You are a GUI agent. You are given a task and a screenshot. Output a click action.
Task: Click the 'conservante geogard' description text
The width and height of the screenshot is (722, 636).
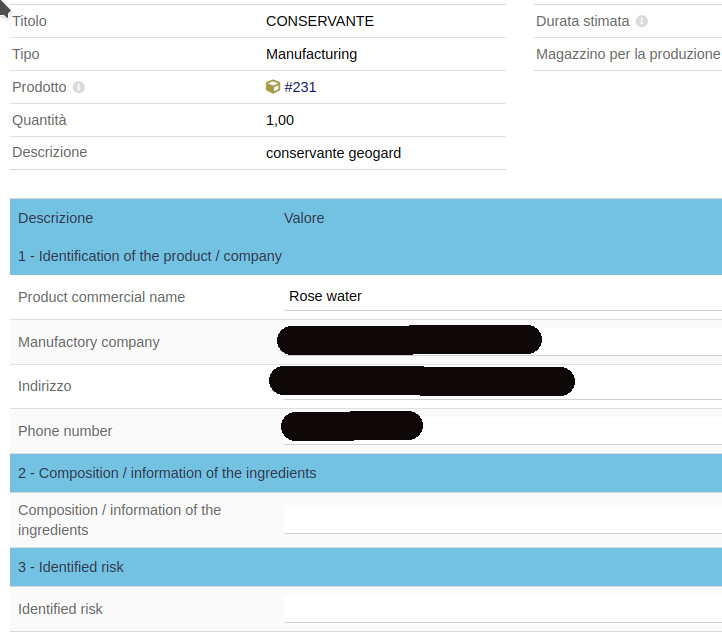click(333, 153)
